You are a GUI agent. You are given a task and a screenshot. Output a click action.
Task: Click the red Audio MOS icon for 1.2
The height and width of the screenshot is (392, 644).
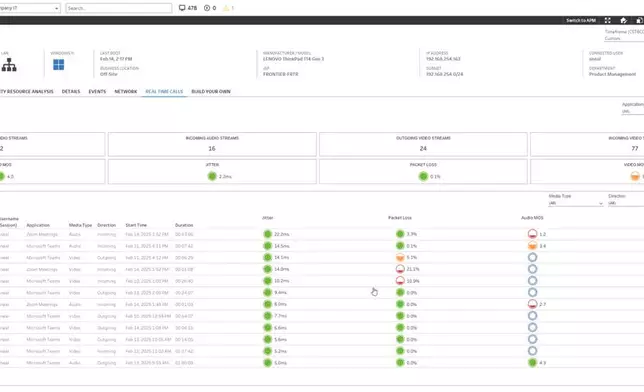click(532, 234)
